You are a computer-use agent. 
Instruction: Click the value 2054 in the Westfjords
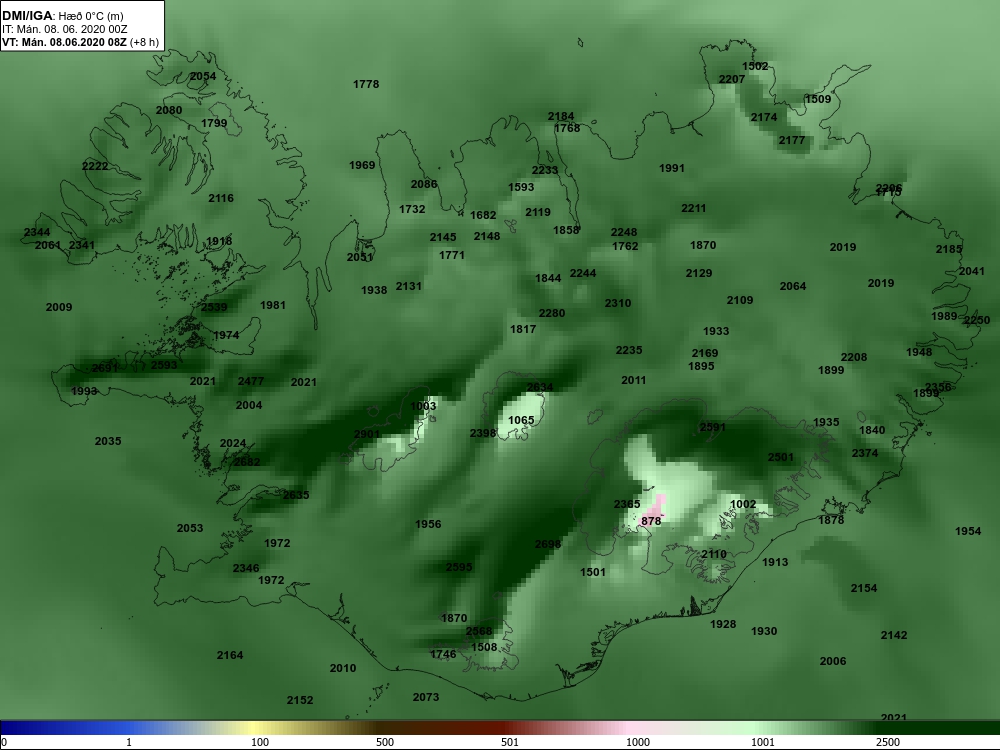point(203,76)
